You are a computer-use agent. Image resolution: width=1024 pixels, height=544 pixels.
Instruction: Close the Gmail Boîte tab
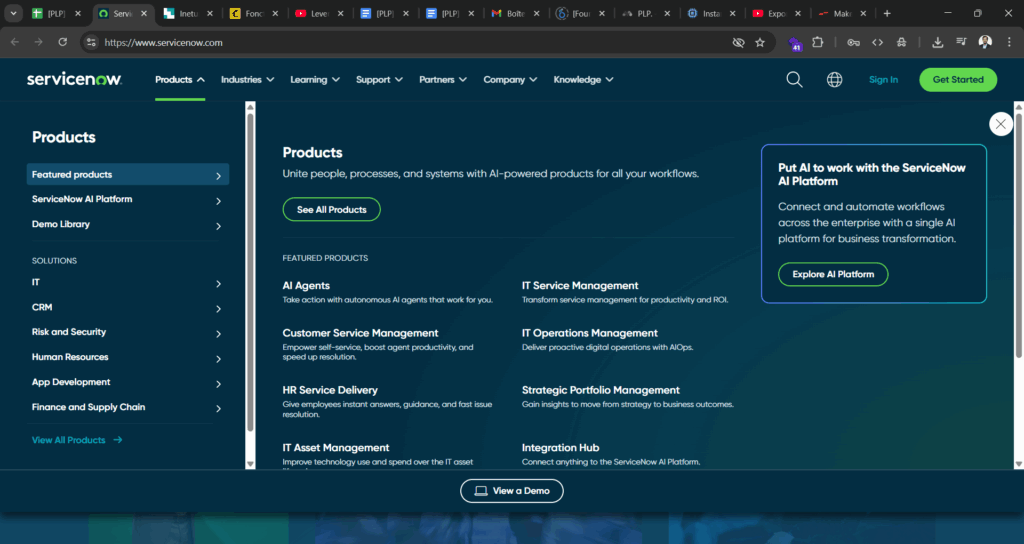coord(536,13)
